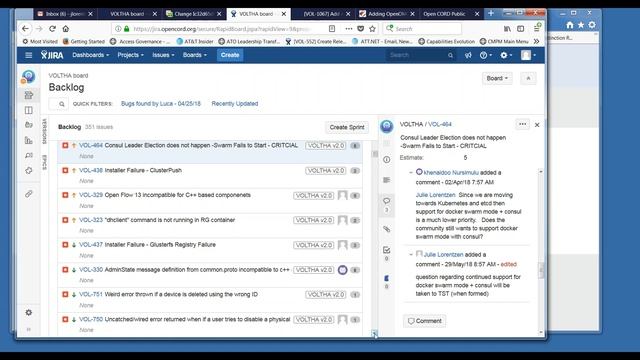The image size is (640, 360).
Task: Select the VOL-323 dhclient issue row
Action: pos(210,225)
